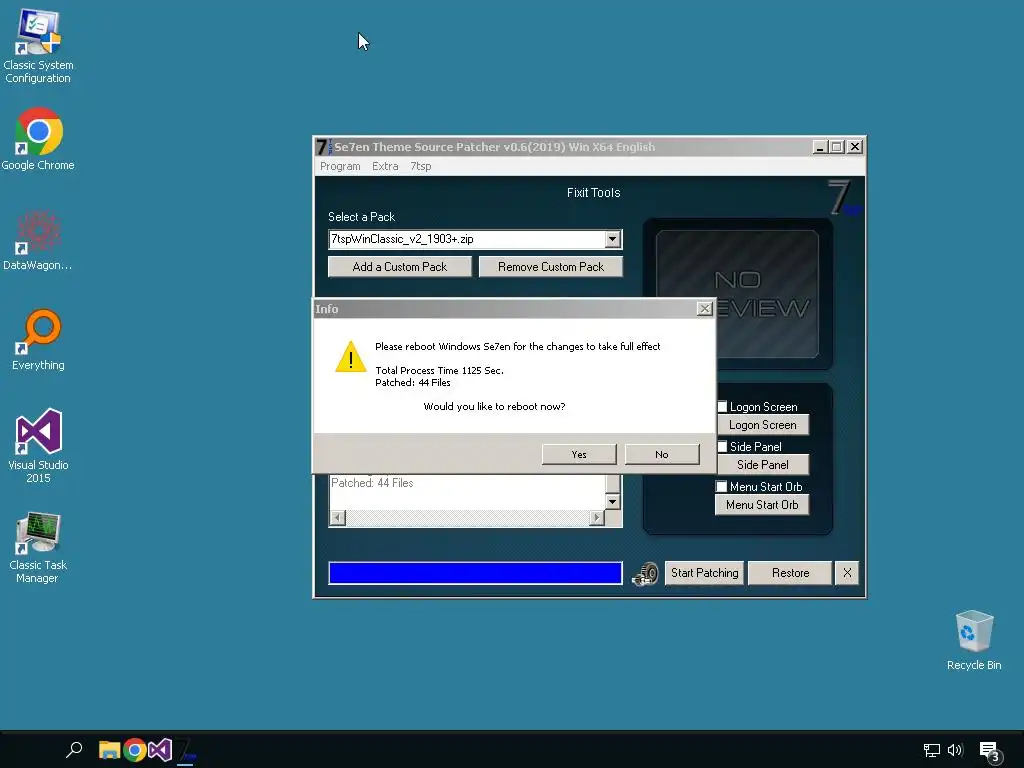Click Remove Custom Pack button
Image resolution: width=1024 pixels, height=768 pixels.
click(551, 266)
